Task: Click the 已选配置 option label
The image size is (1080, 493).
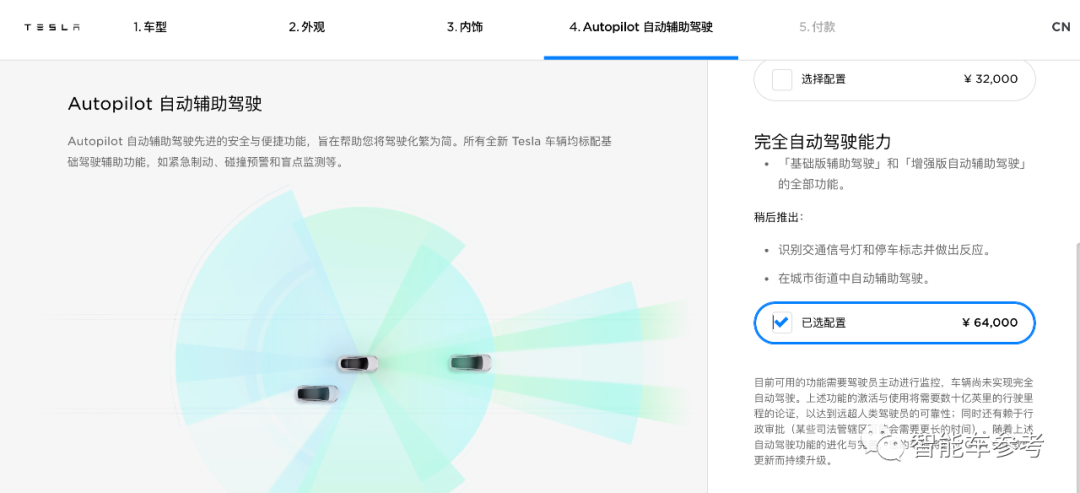Action: click(x=823, y=322)
